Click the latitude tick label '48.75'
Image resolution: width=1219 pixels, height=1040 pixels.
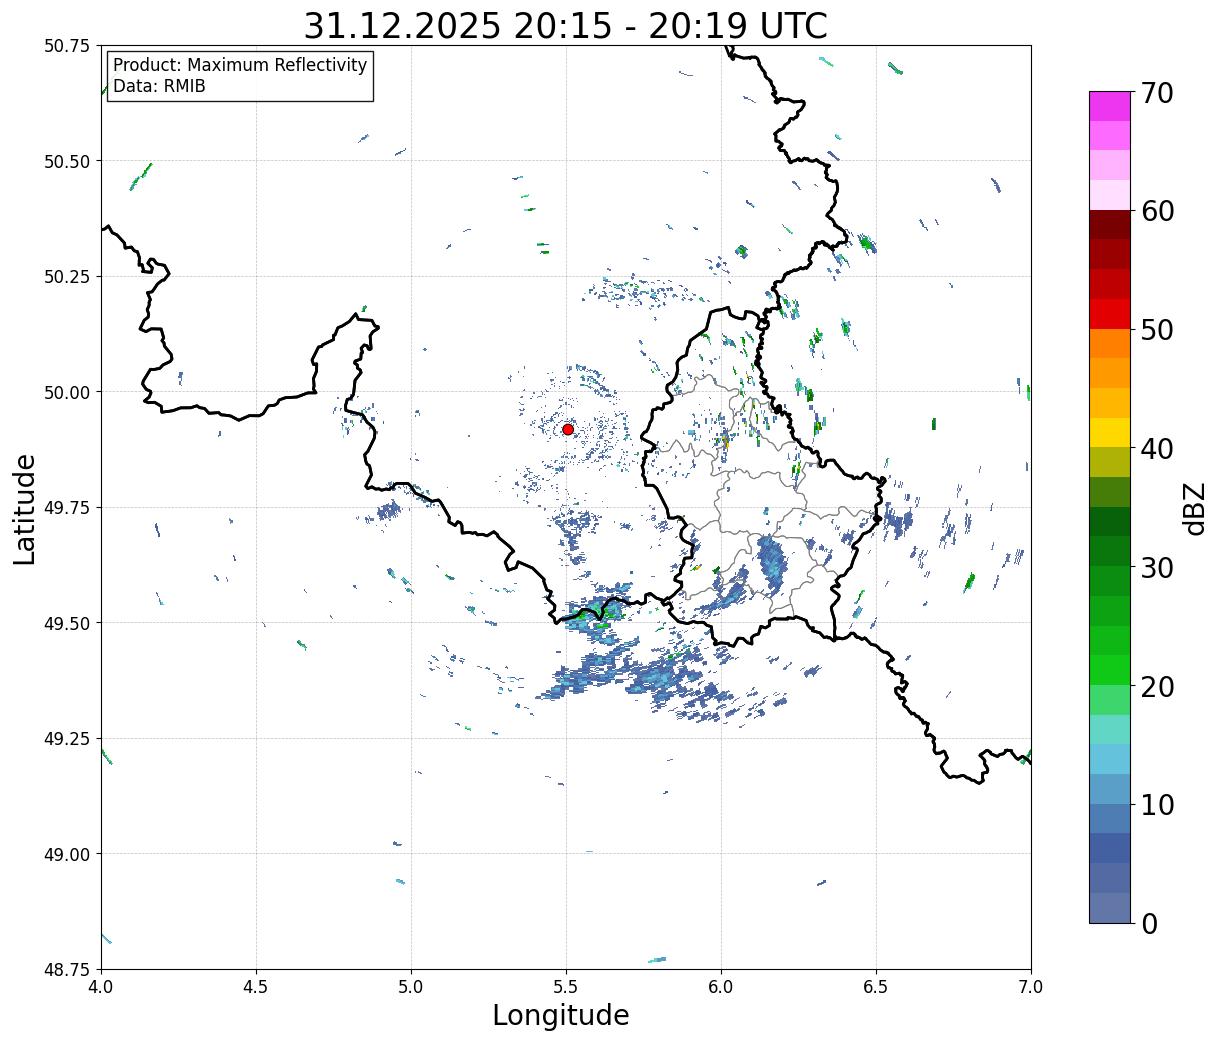pyautogui.click(x=68, y=969)
